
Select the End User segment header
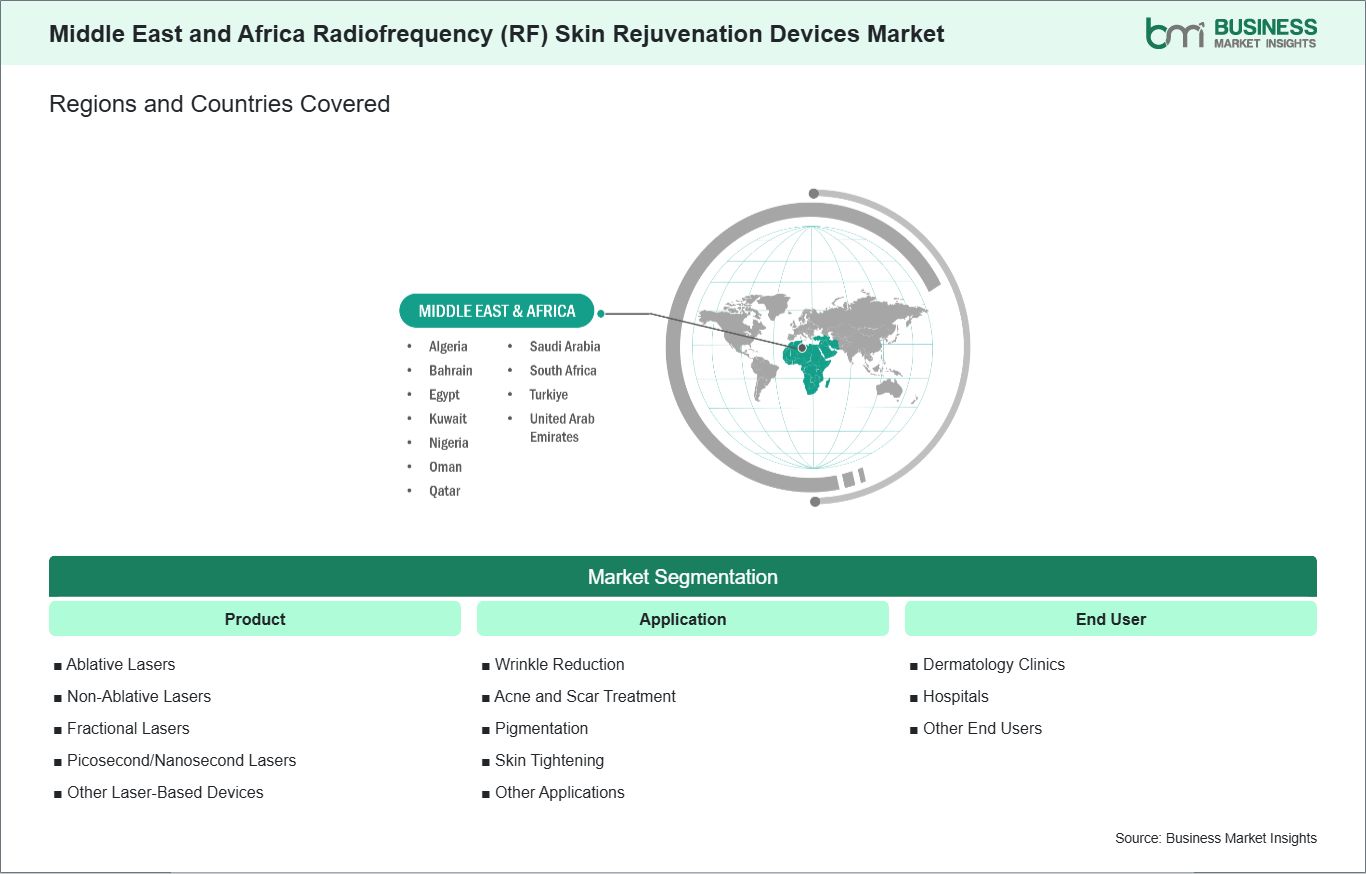coord(1111,619)
